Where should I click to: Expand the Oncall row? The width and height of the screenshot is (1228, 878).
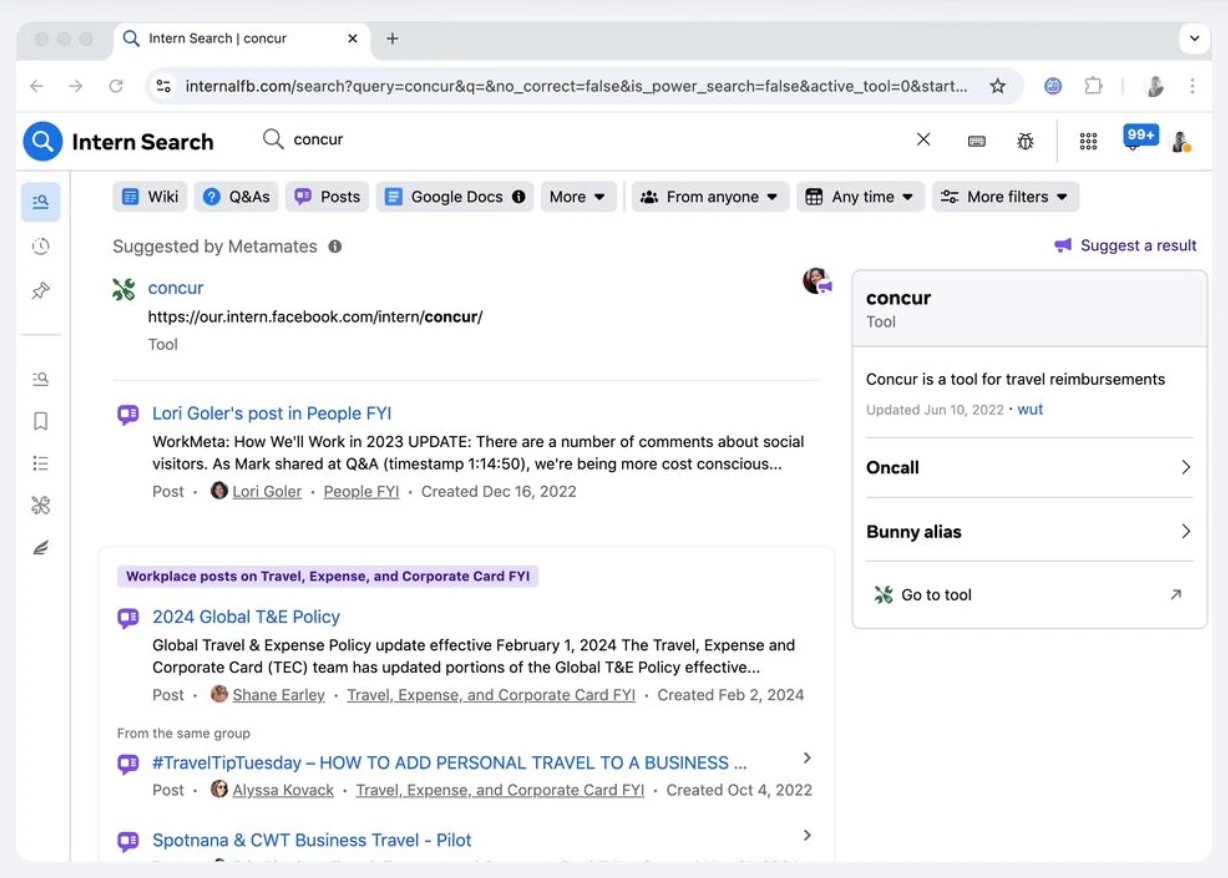pos(1030,467)
